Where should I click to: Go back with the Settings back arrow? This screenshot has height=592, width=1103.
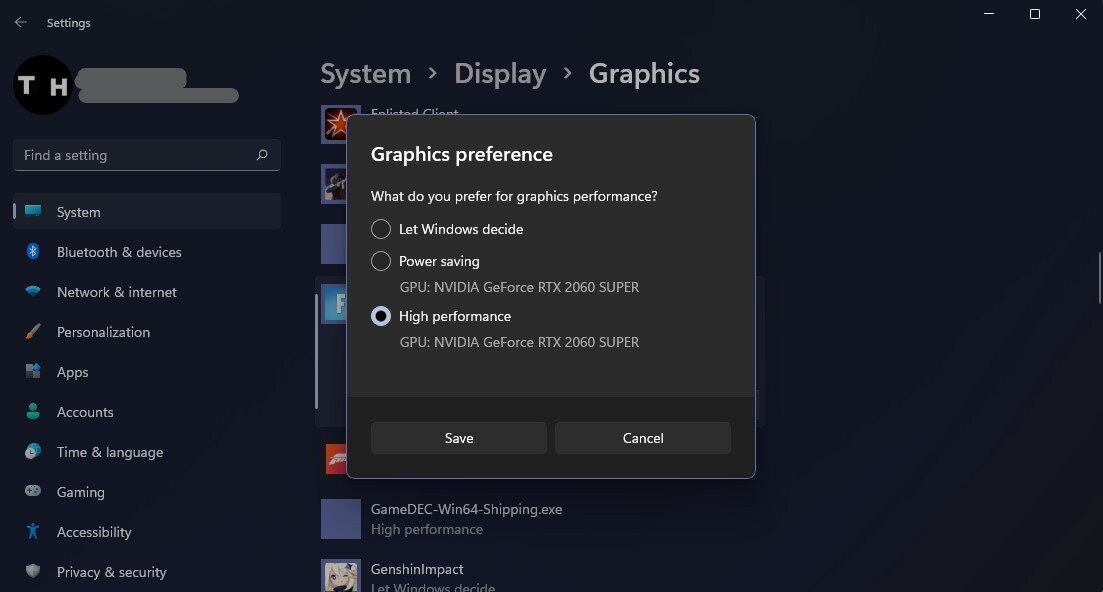point(20,22)
